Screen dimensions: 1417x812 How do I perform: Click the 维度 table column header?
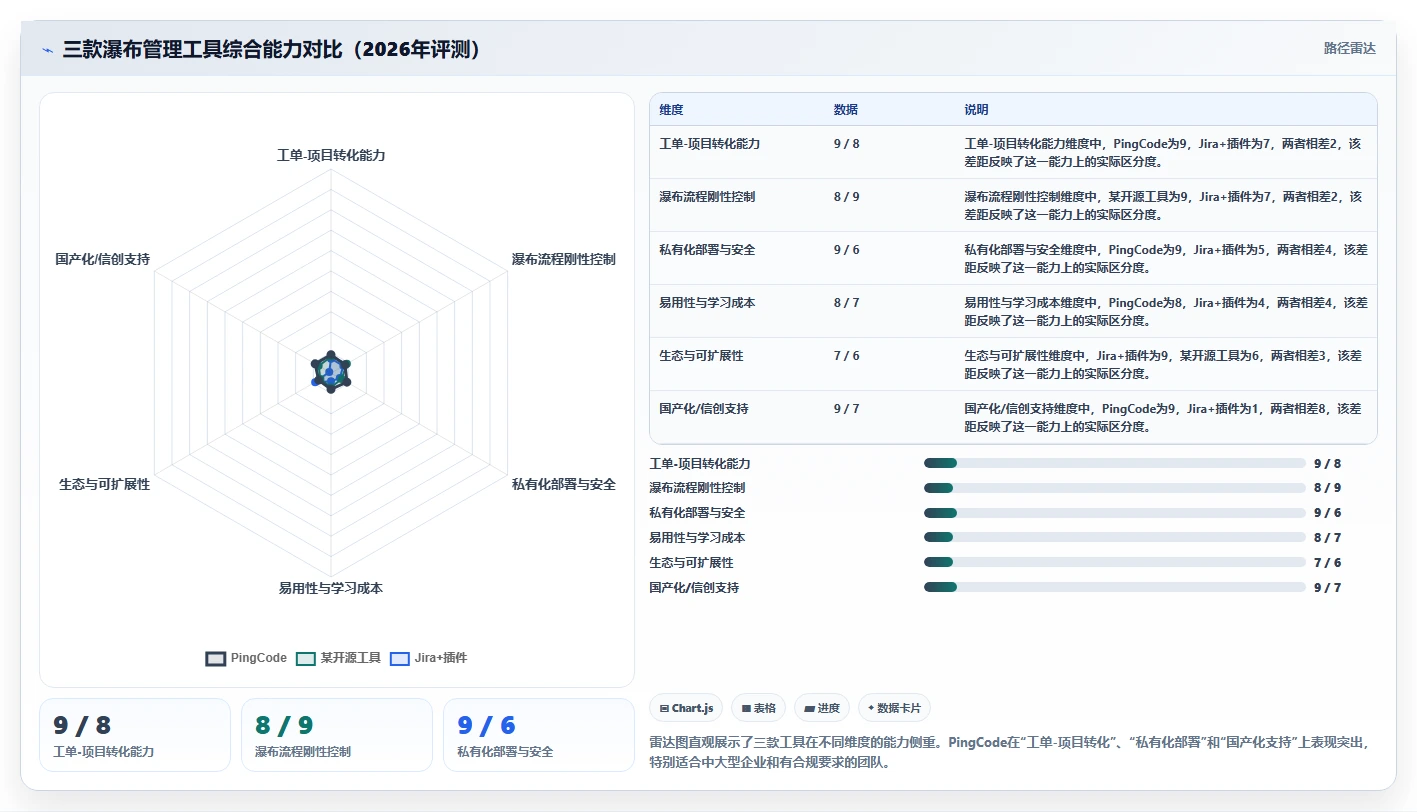pos(671,110)
